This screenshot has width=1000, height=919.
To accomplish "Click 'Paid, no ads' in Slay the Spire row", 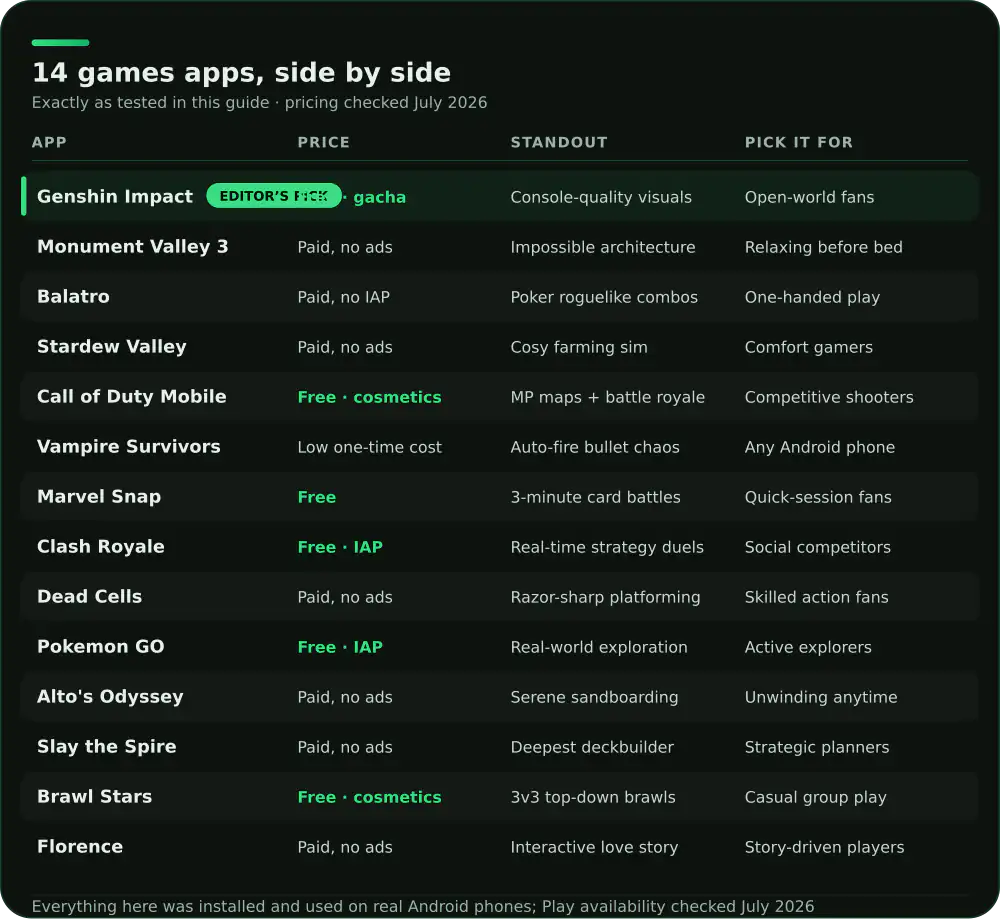I will tap(345, 747).
